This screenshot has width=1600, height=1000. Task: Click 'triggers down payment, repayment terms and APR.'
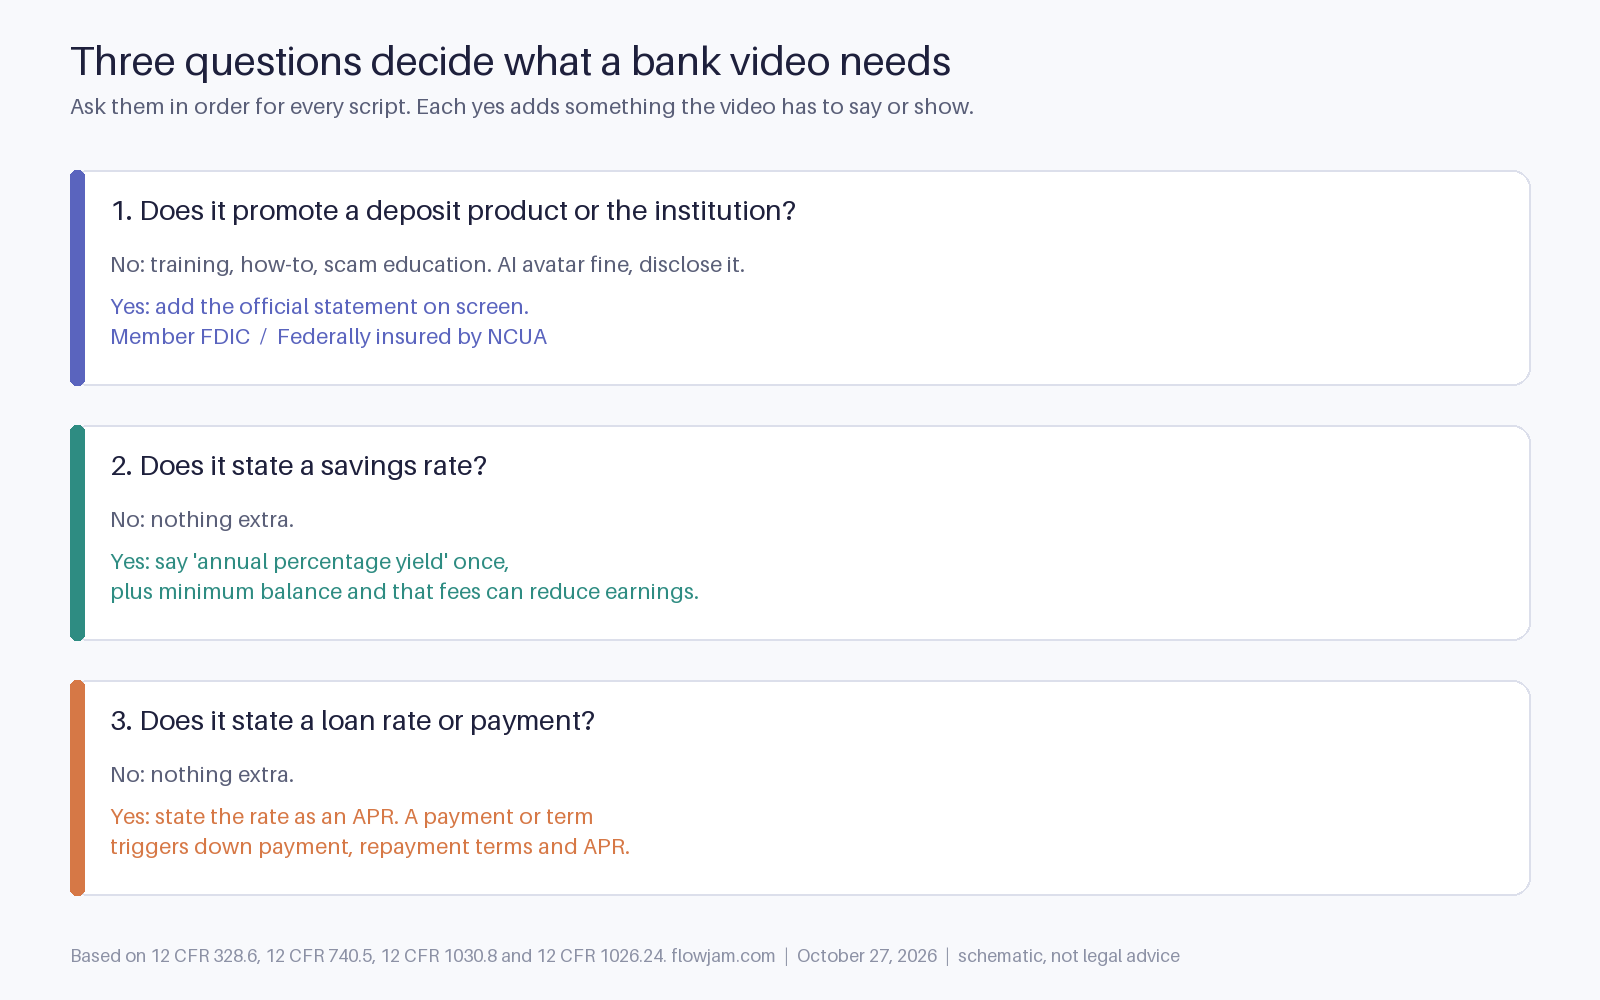tap(370, 847)
